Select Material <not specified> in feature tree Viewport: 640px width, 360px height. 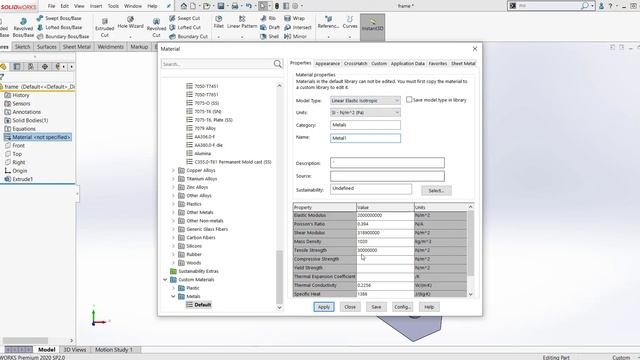38,137
